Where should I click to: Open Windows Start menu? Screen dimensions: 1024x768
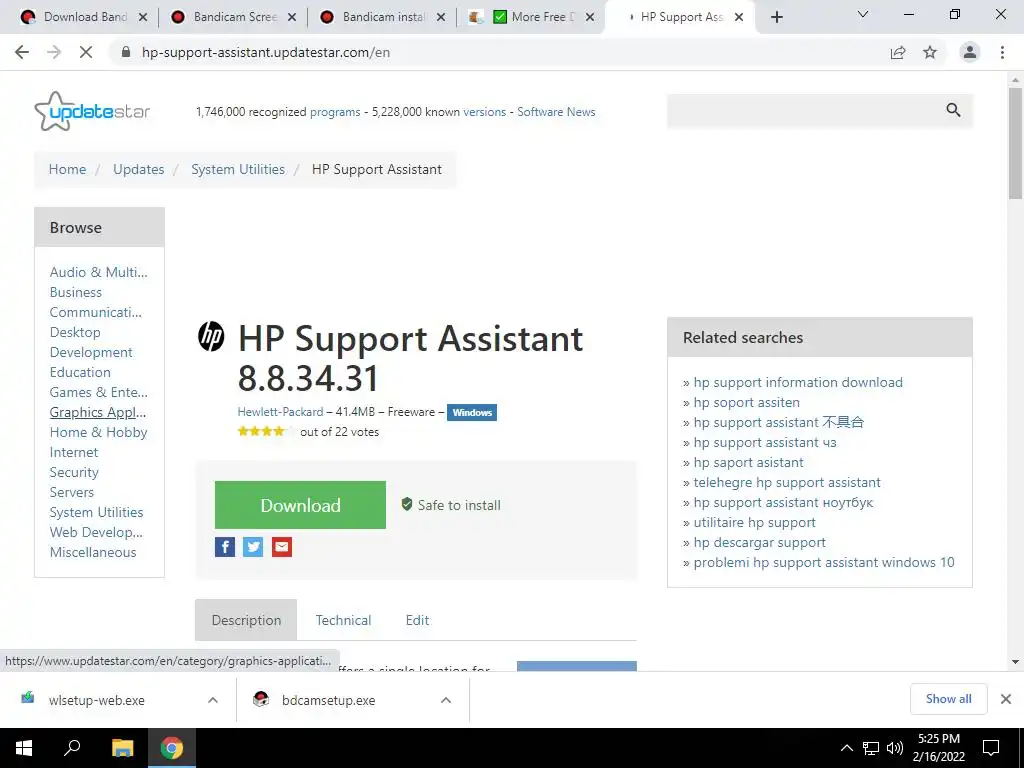click(24, 748)
